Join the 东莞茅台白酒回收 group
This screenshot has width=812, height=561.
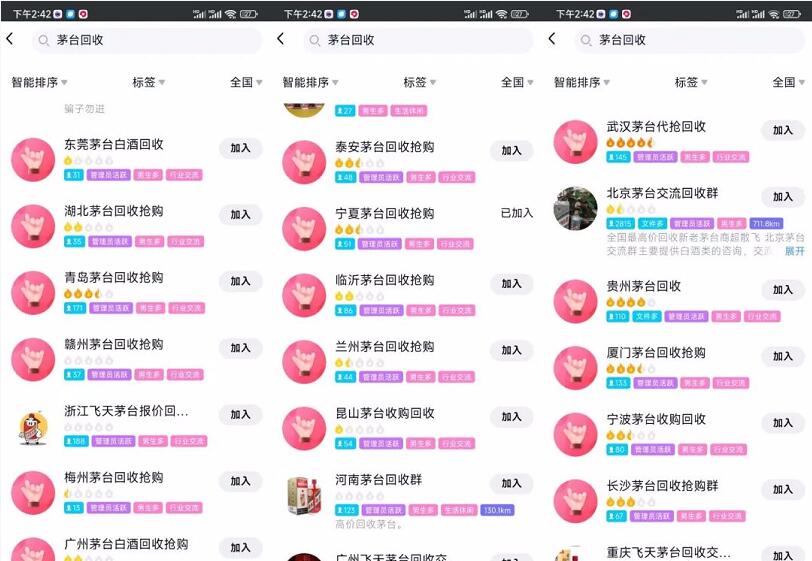[240, 148]
